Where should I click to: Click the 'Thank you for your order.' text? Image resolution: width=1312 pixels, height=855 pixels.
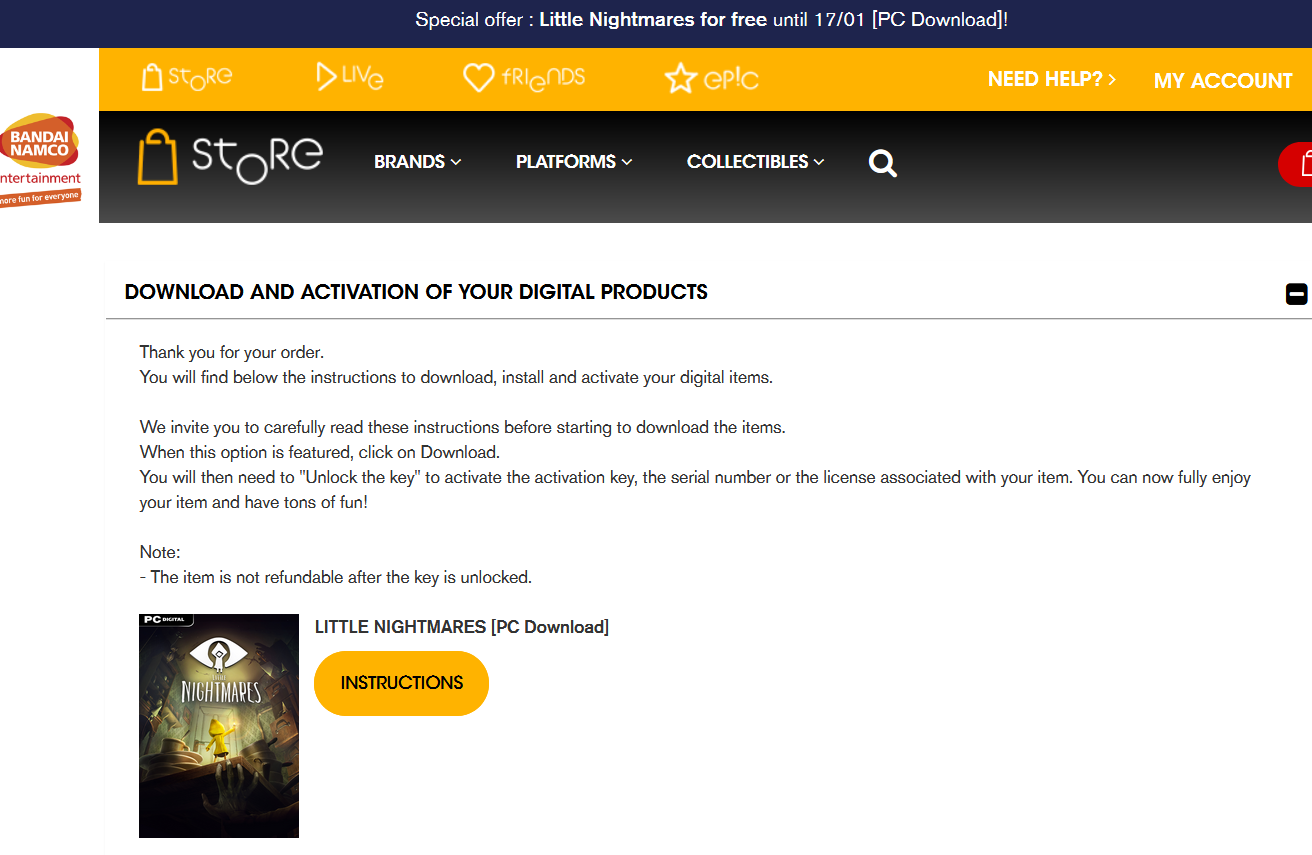click(x=232, y=352)
